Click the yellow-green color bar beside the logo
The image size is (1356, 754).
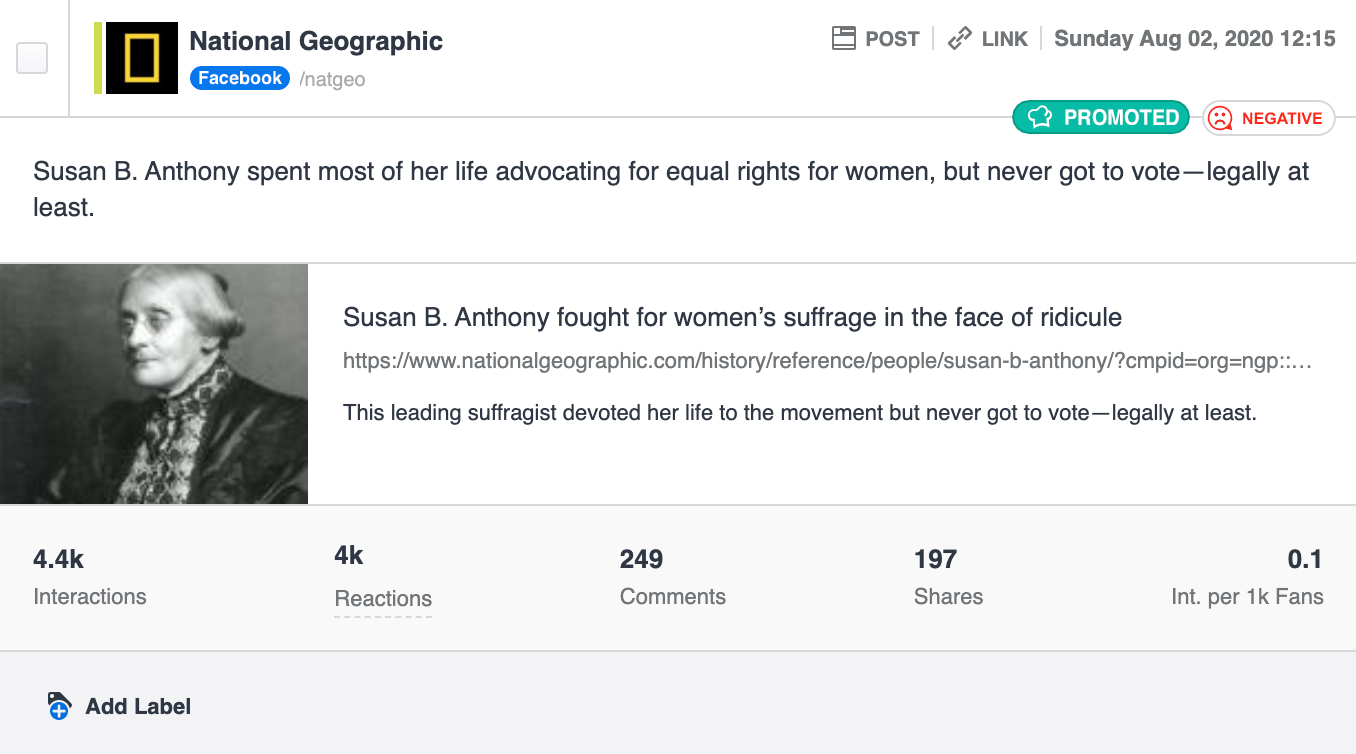pyautogui.click(x=98, y=58)
